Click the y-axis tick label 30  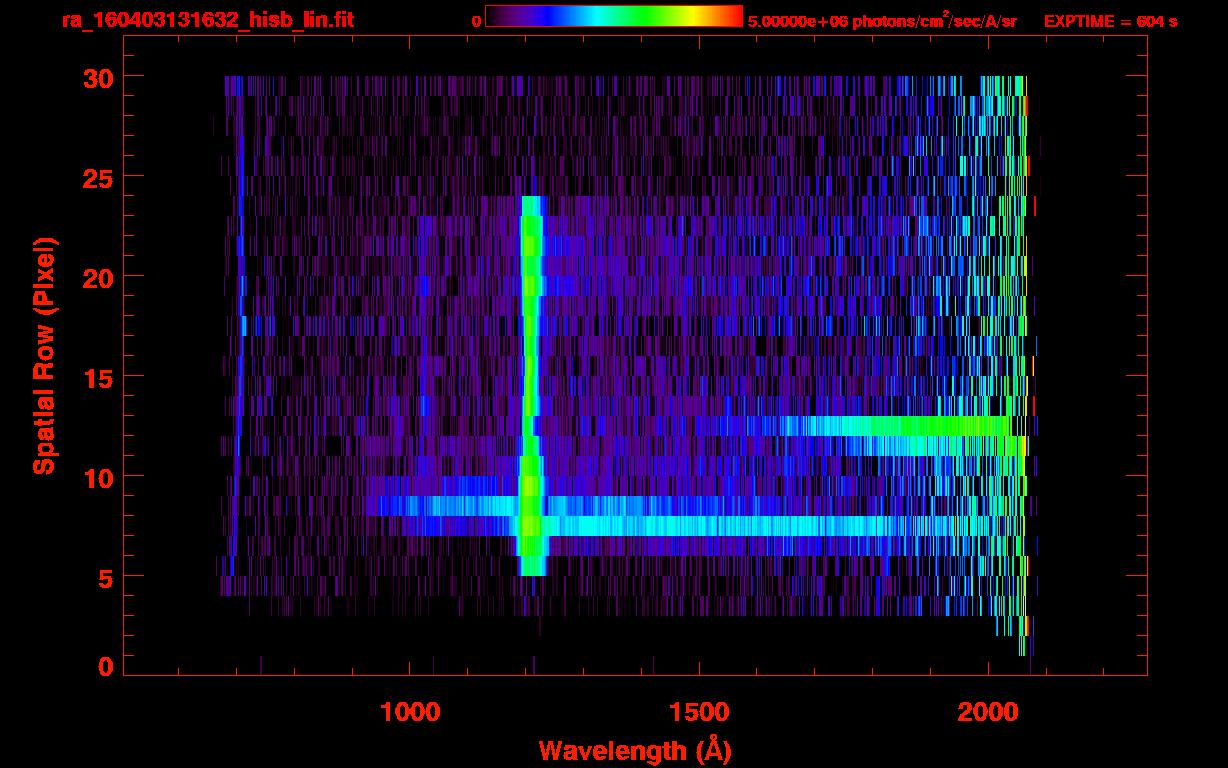[x=97, y=77]
